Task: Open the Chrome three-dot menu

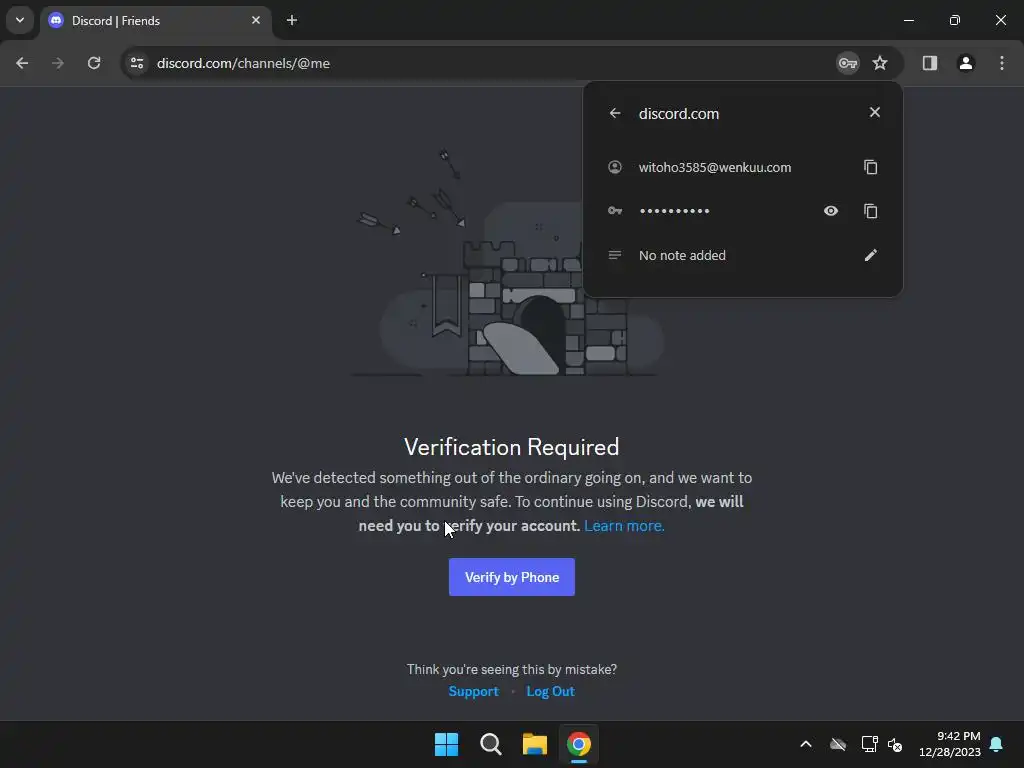Action: click(1002, 63)
